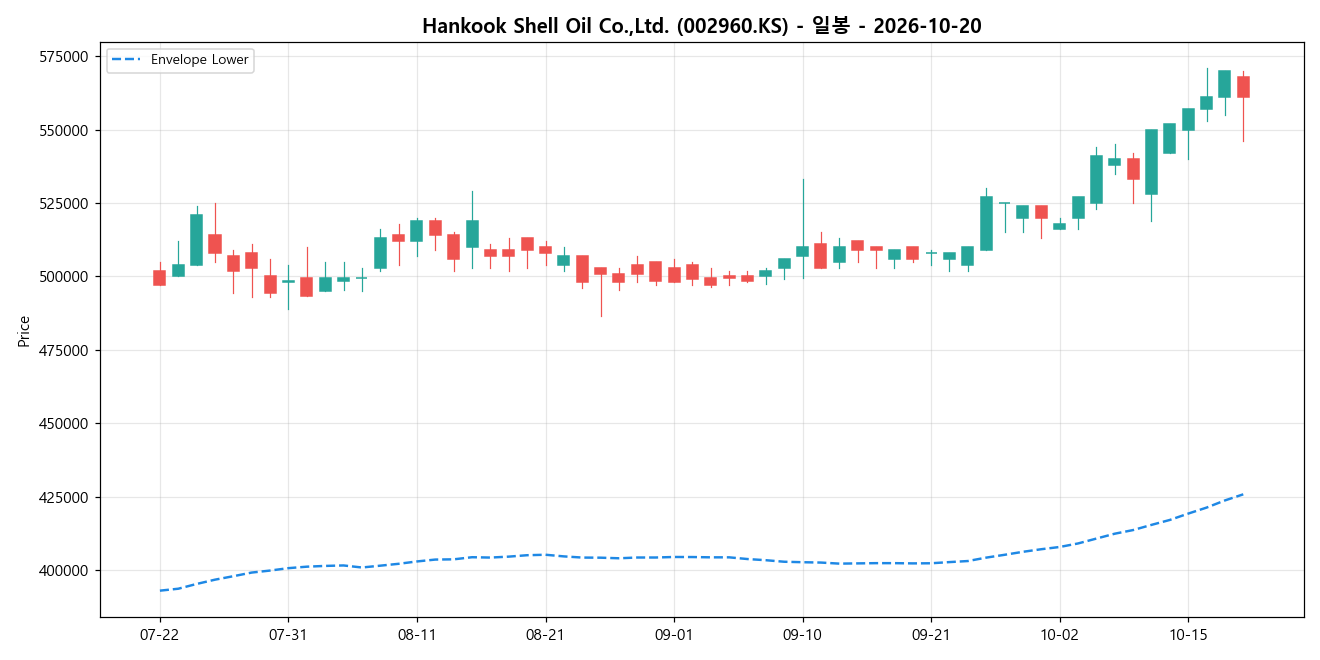Click the tall green candle with wick to 533000
Image resolution: width=1320 pixels, height=660 pixels.
[x=802, y=251]
